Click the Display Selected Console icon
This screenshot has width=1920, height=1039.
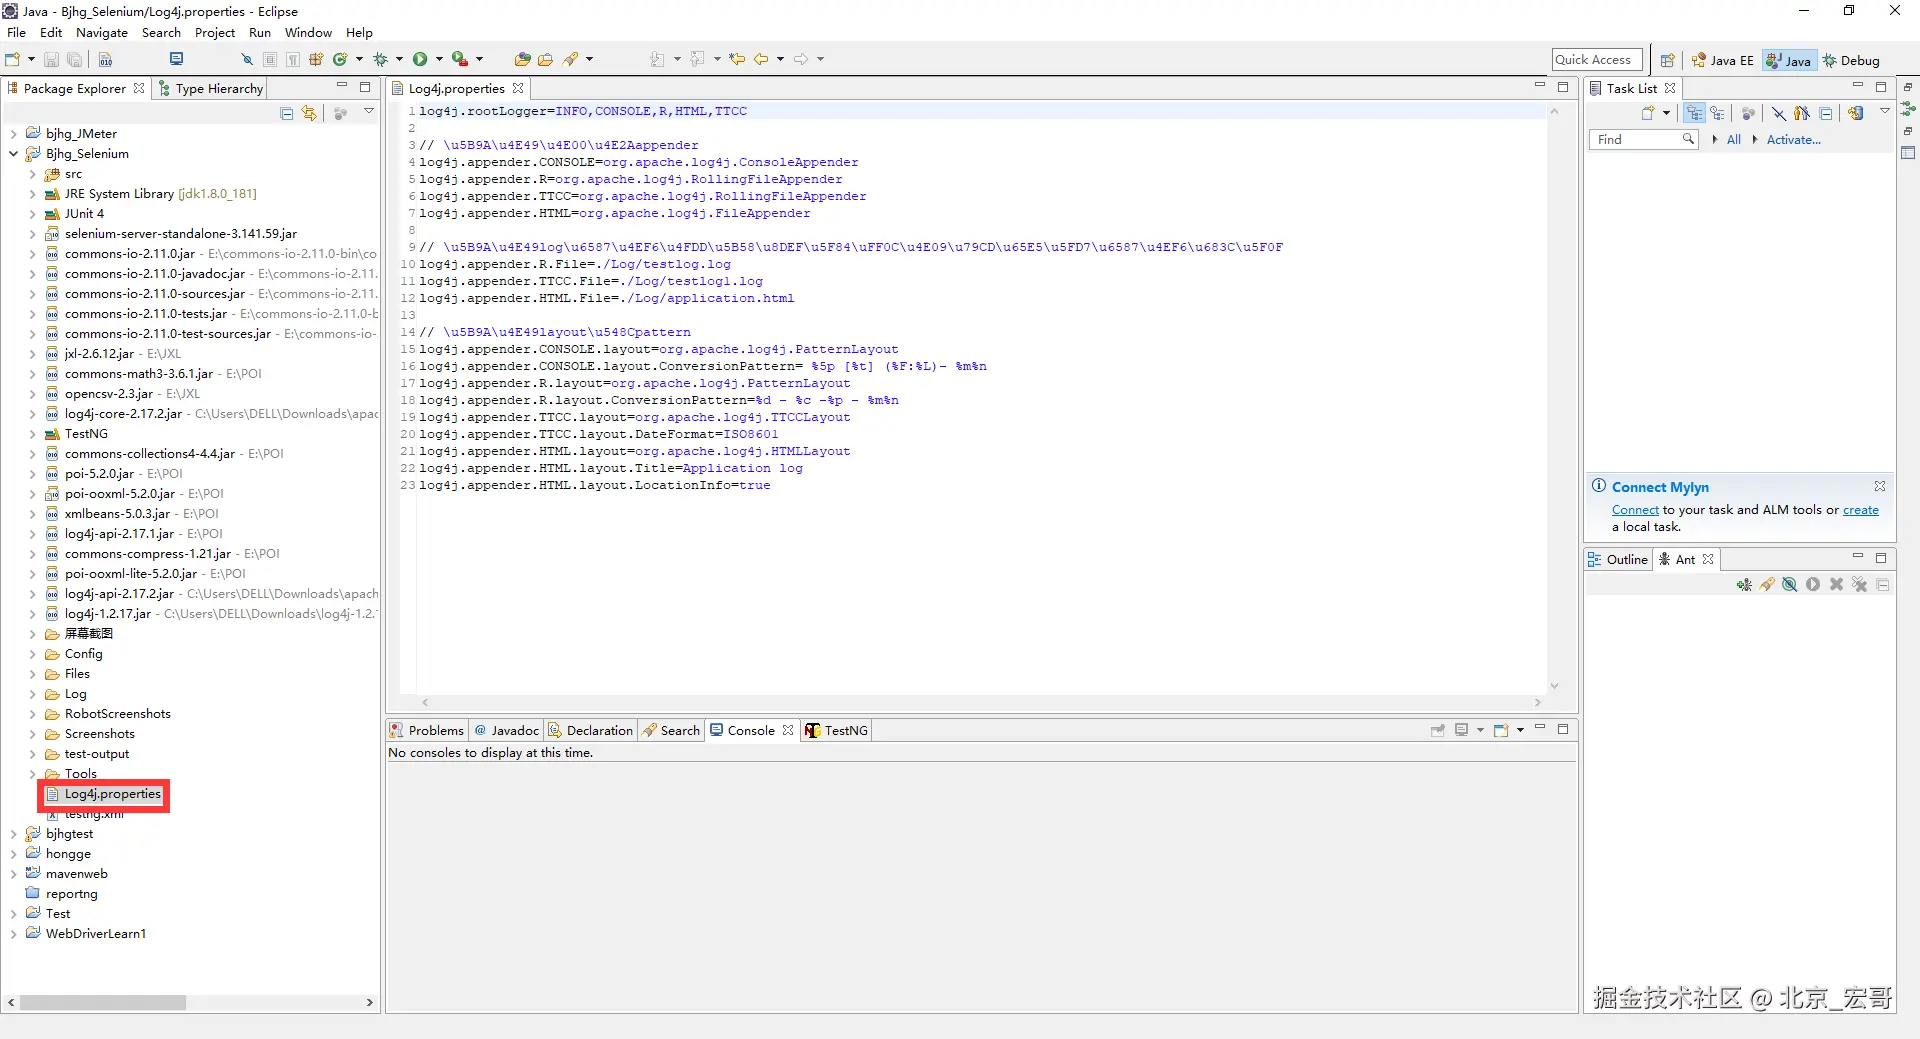(x=1462, y=730)
